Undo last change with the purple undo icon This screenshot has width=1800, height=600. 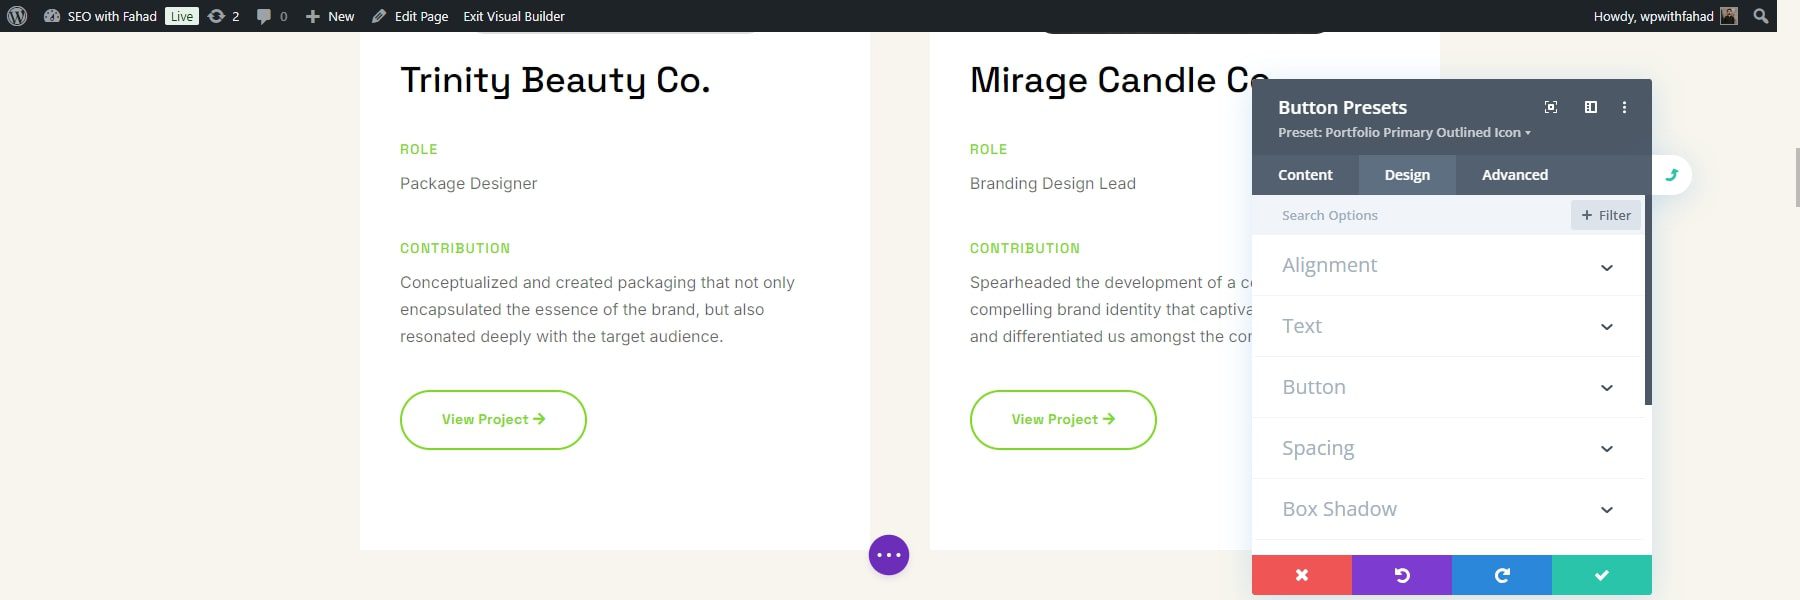1401,575
